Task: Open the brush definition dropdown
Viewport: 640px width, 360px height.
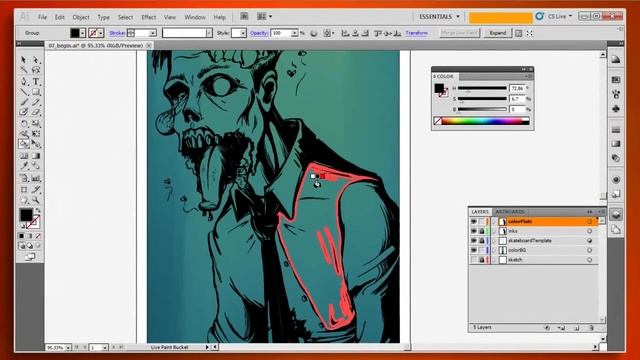Action: coord(209,33)
